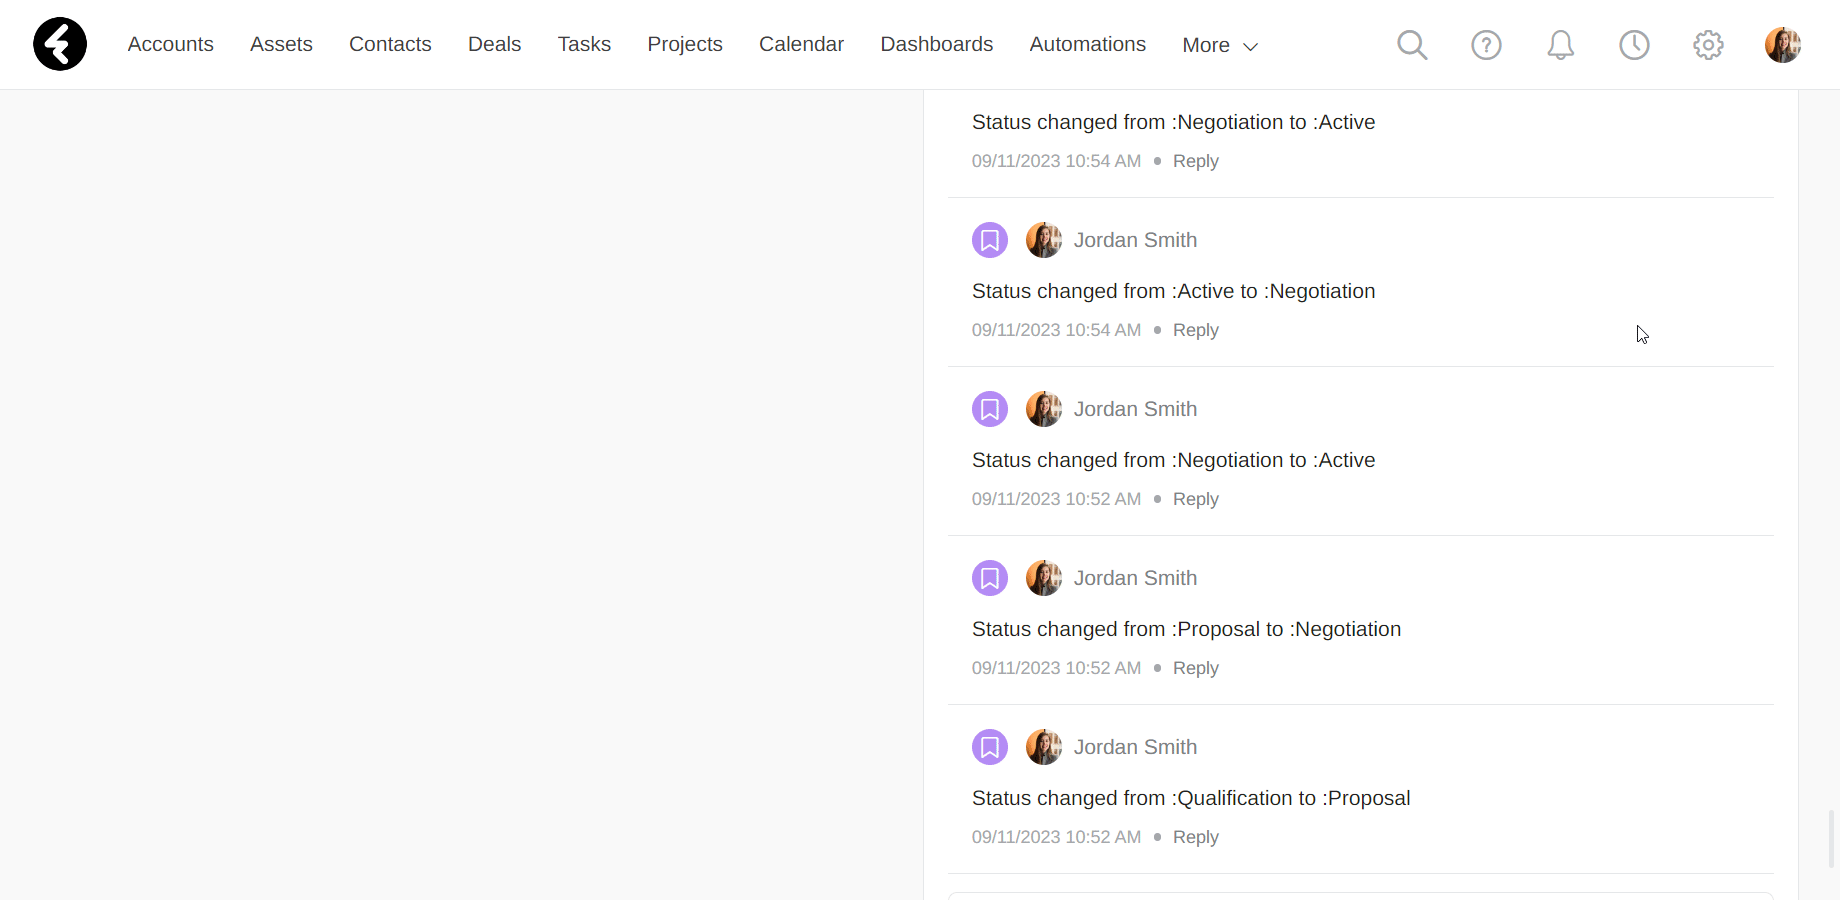Go to the Tasks menu
The height and width of the screenshot is (900, 1840).
pos(584,44)
